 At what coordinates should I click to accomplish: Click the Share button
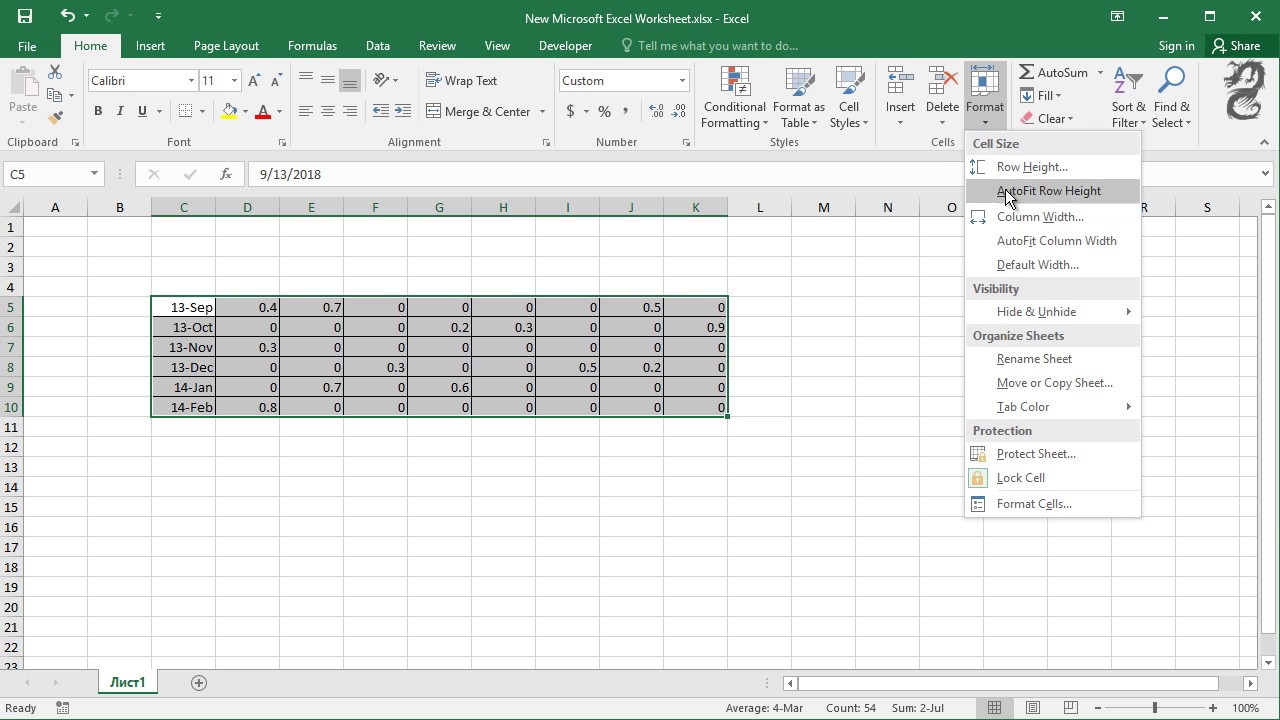[x=1236, y=46]
